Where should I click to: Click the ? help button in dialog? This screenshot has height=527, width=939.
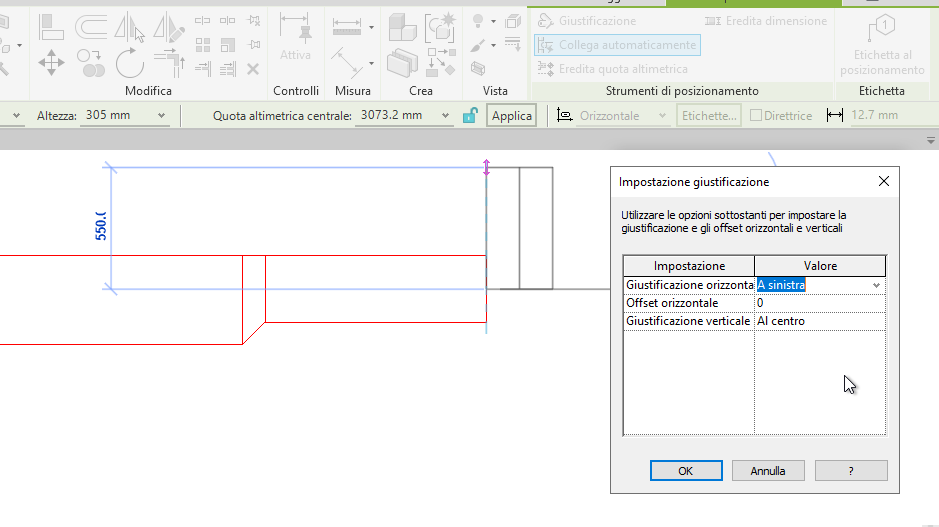click(x=851, y=471)
